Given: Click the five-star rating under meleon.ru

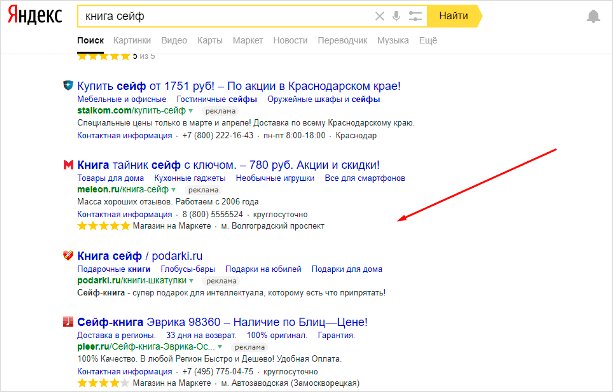Looking at the screenshot, I should (x=103, y=226).
